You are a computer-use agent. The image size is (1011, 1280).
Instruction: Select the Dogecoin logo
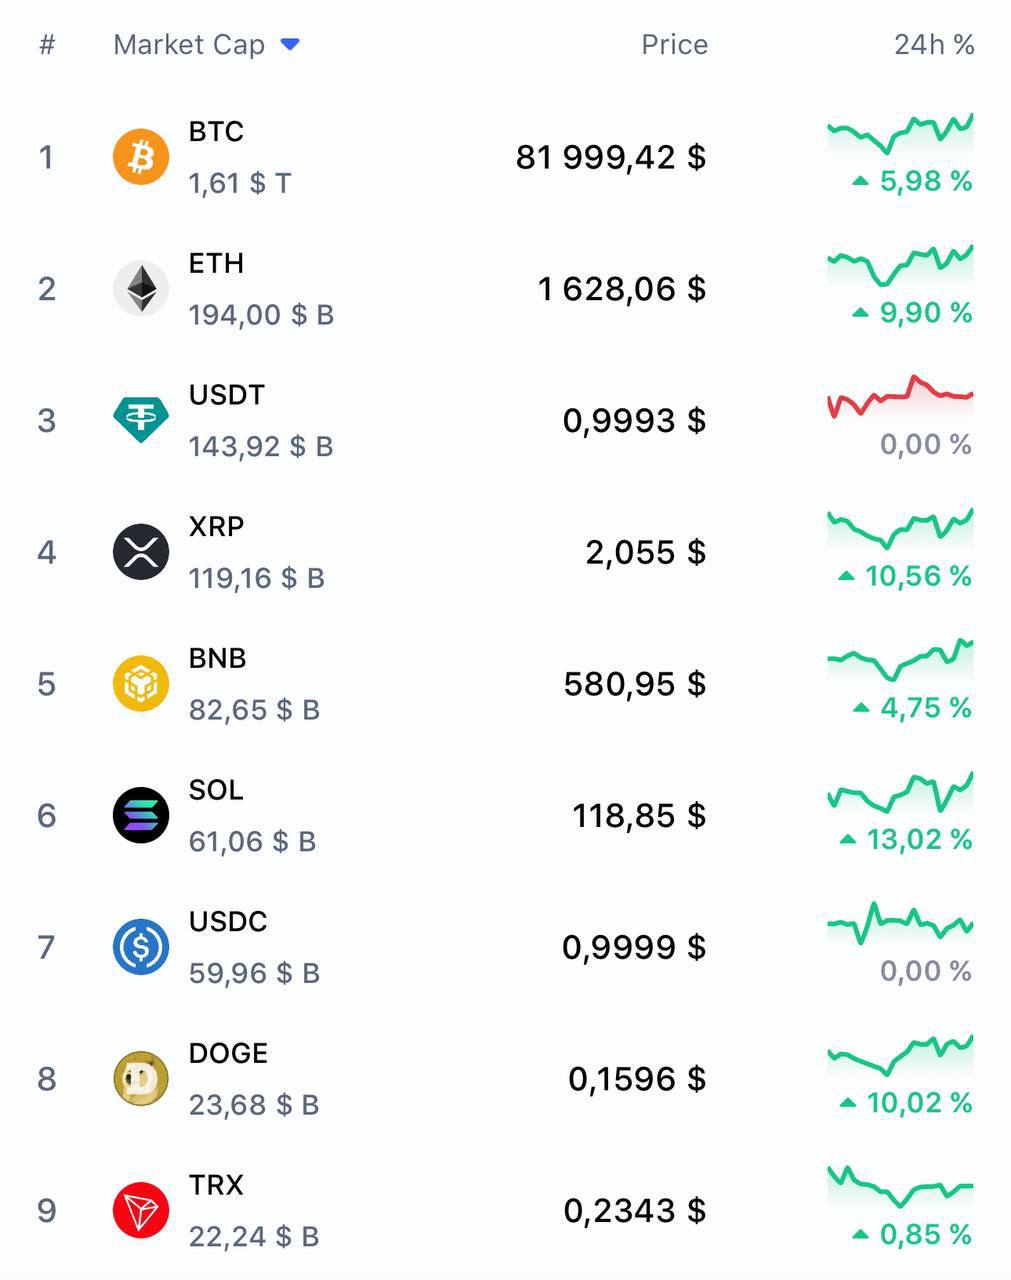[141, 1079]
